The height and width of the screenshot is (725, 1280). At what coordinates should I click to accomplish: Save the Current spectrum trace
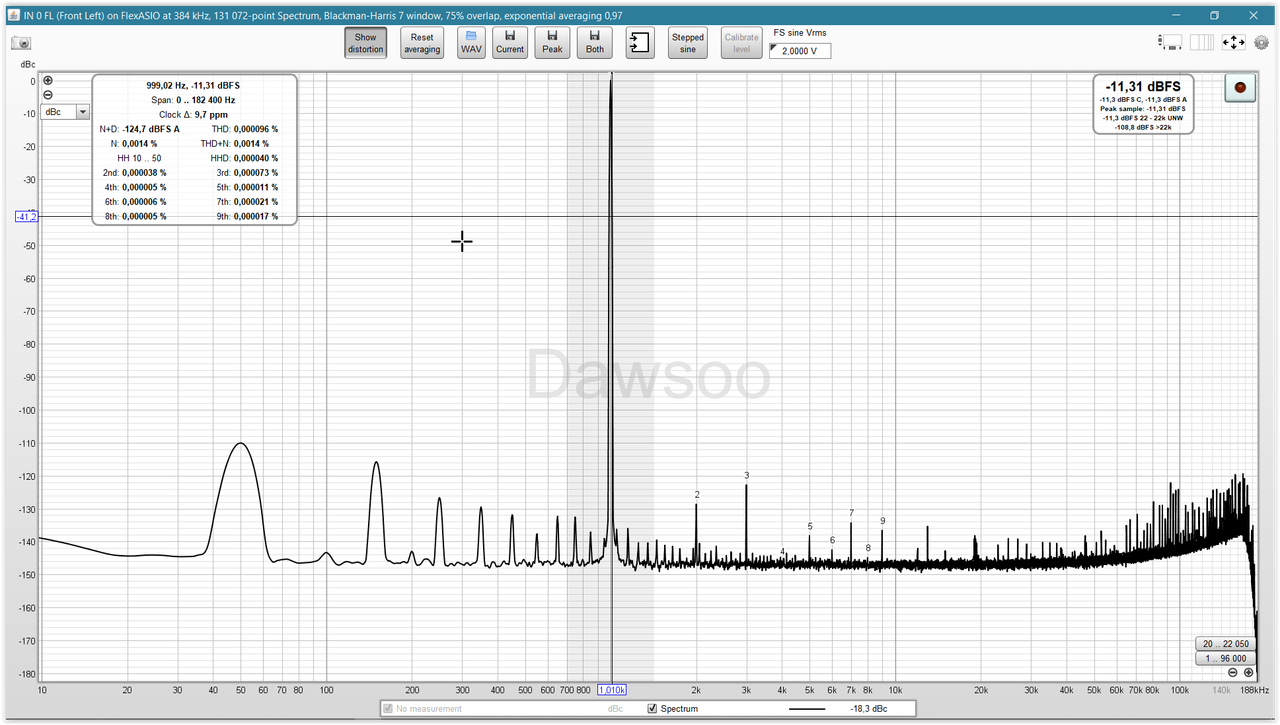[510, 42]
